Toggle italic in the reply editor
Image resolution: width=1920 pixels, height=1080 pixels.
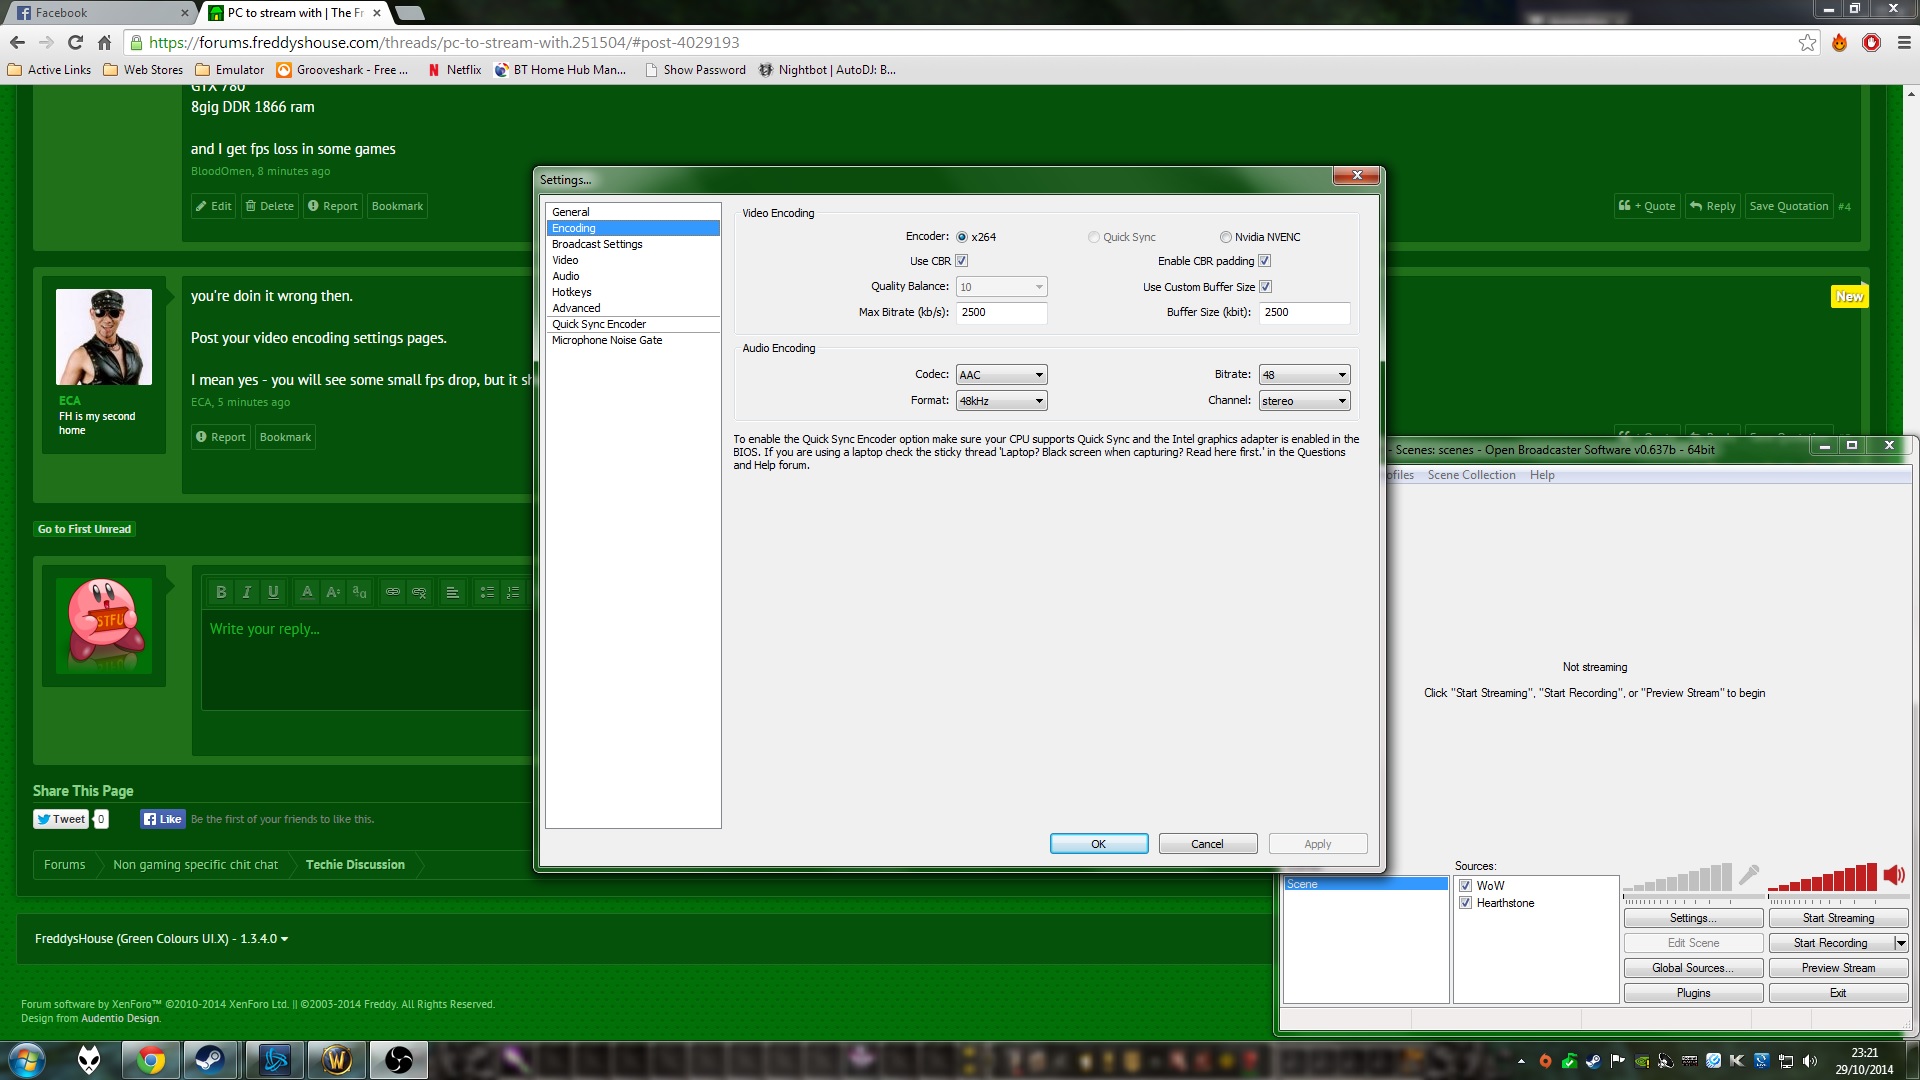coord(247,592)
